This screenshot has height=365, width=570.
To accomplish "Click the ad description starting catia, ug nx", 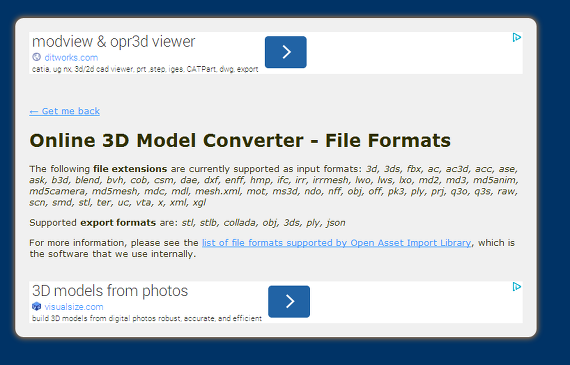I will click(145, 69).
